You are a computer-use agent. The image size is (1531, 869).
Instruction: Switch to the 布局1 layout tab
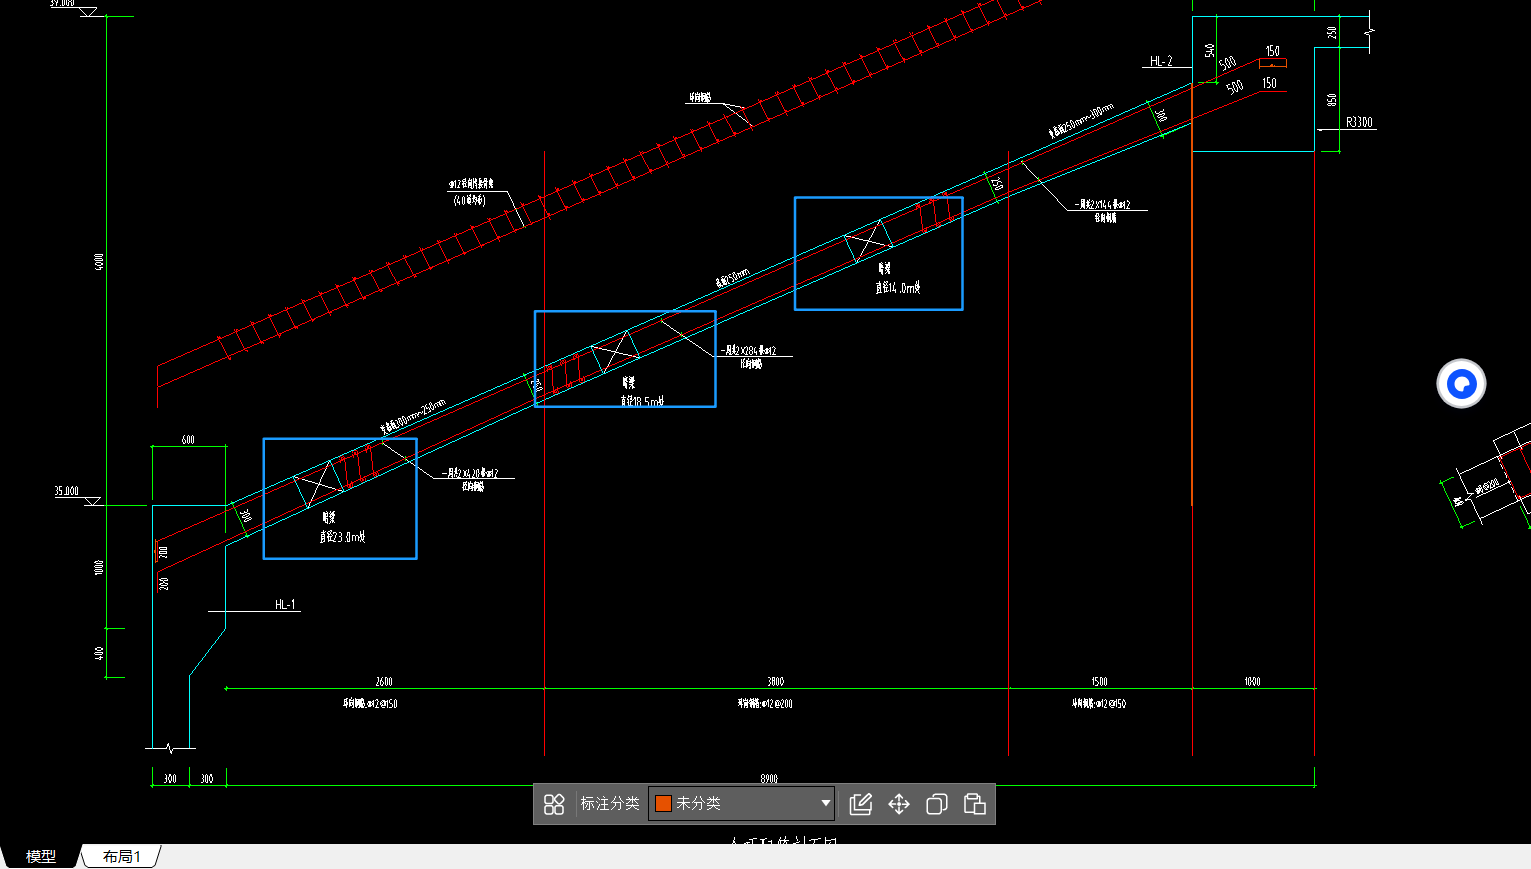[122, 857]
